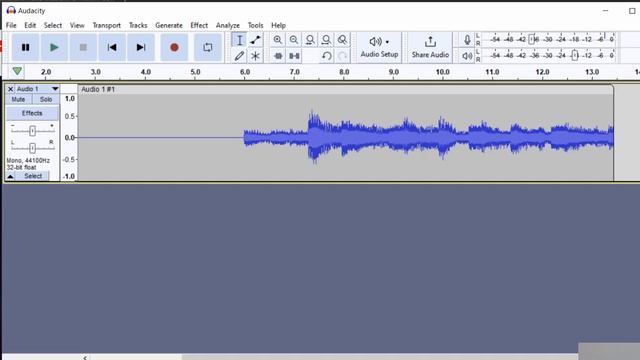Pause playback with the Pause button
This screenshot has height=360, width=640.
pyautogui.click(x=25, y=47)
